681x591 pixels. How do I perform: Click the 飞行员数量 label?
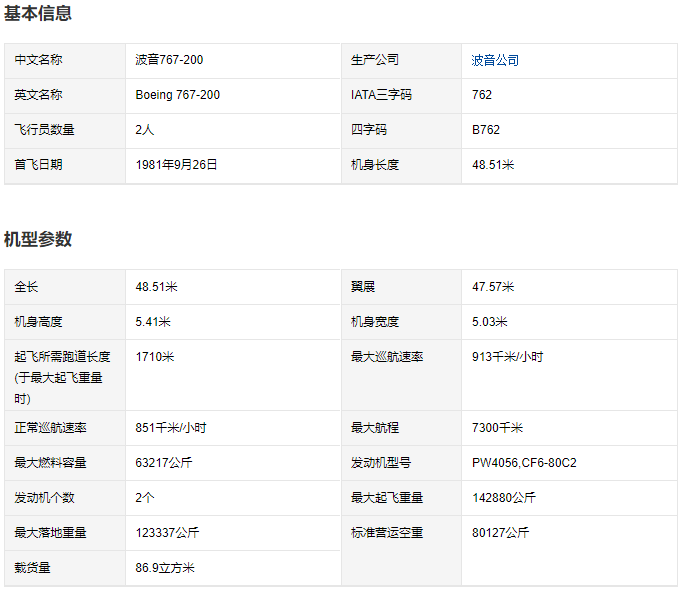click(44, 130)
